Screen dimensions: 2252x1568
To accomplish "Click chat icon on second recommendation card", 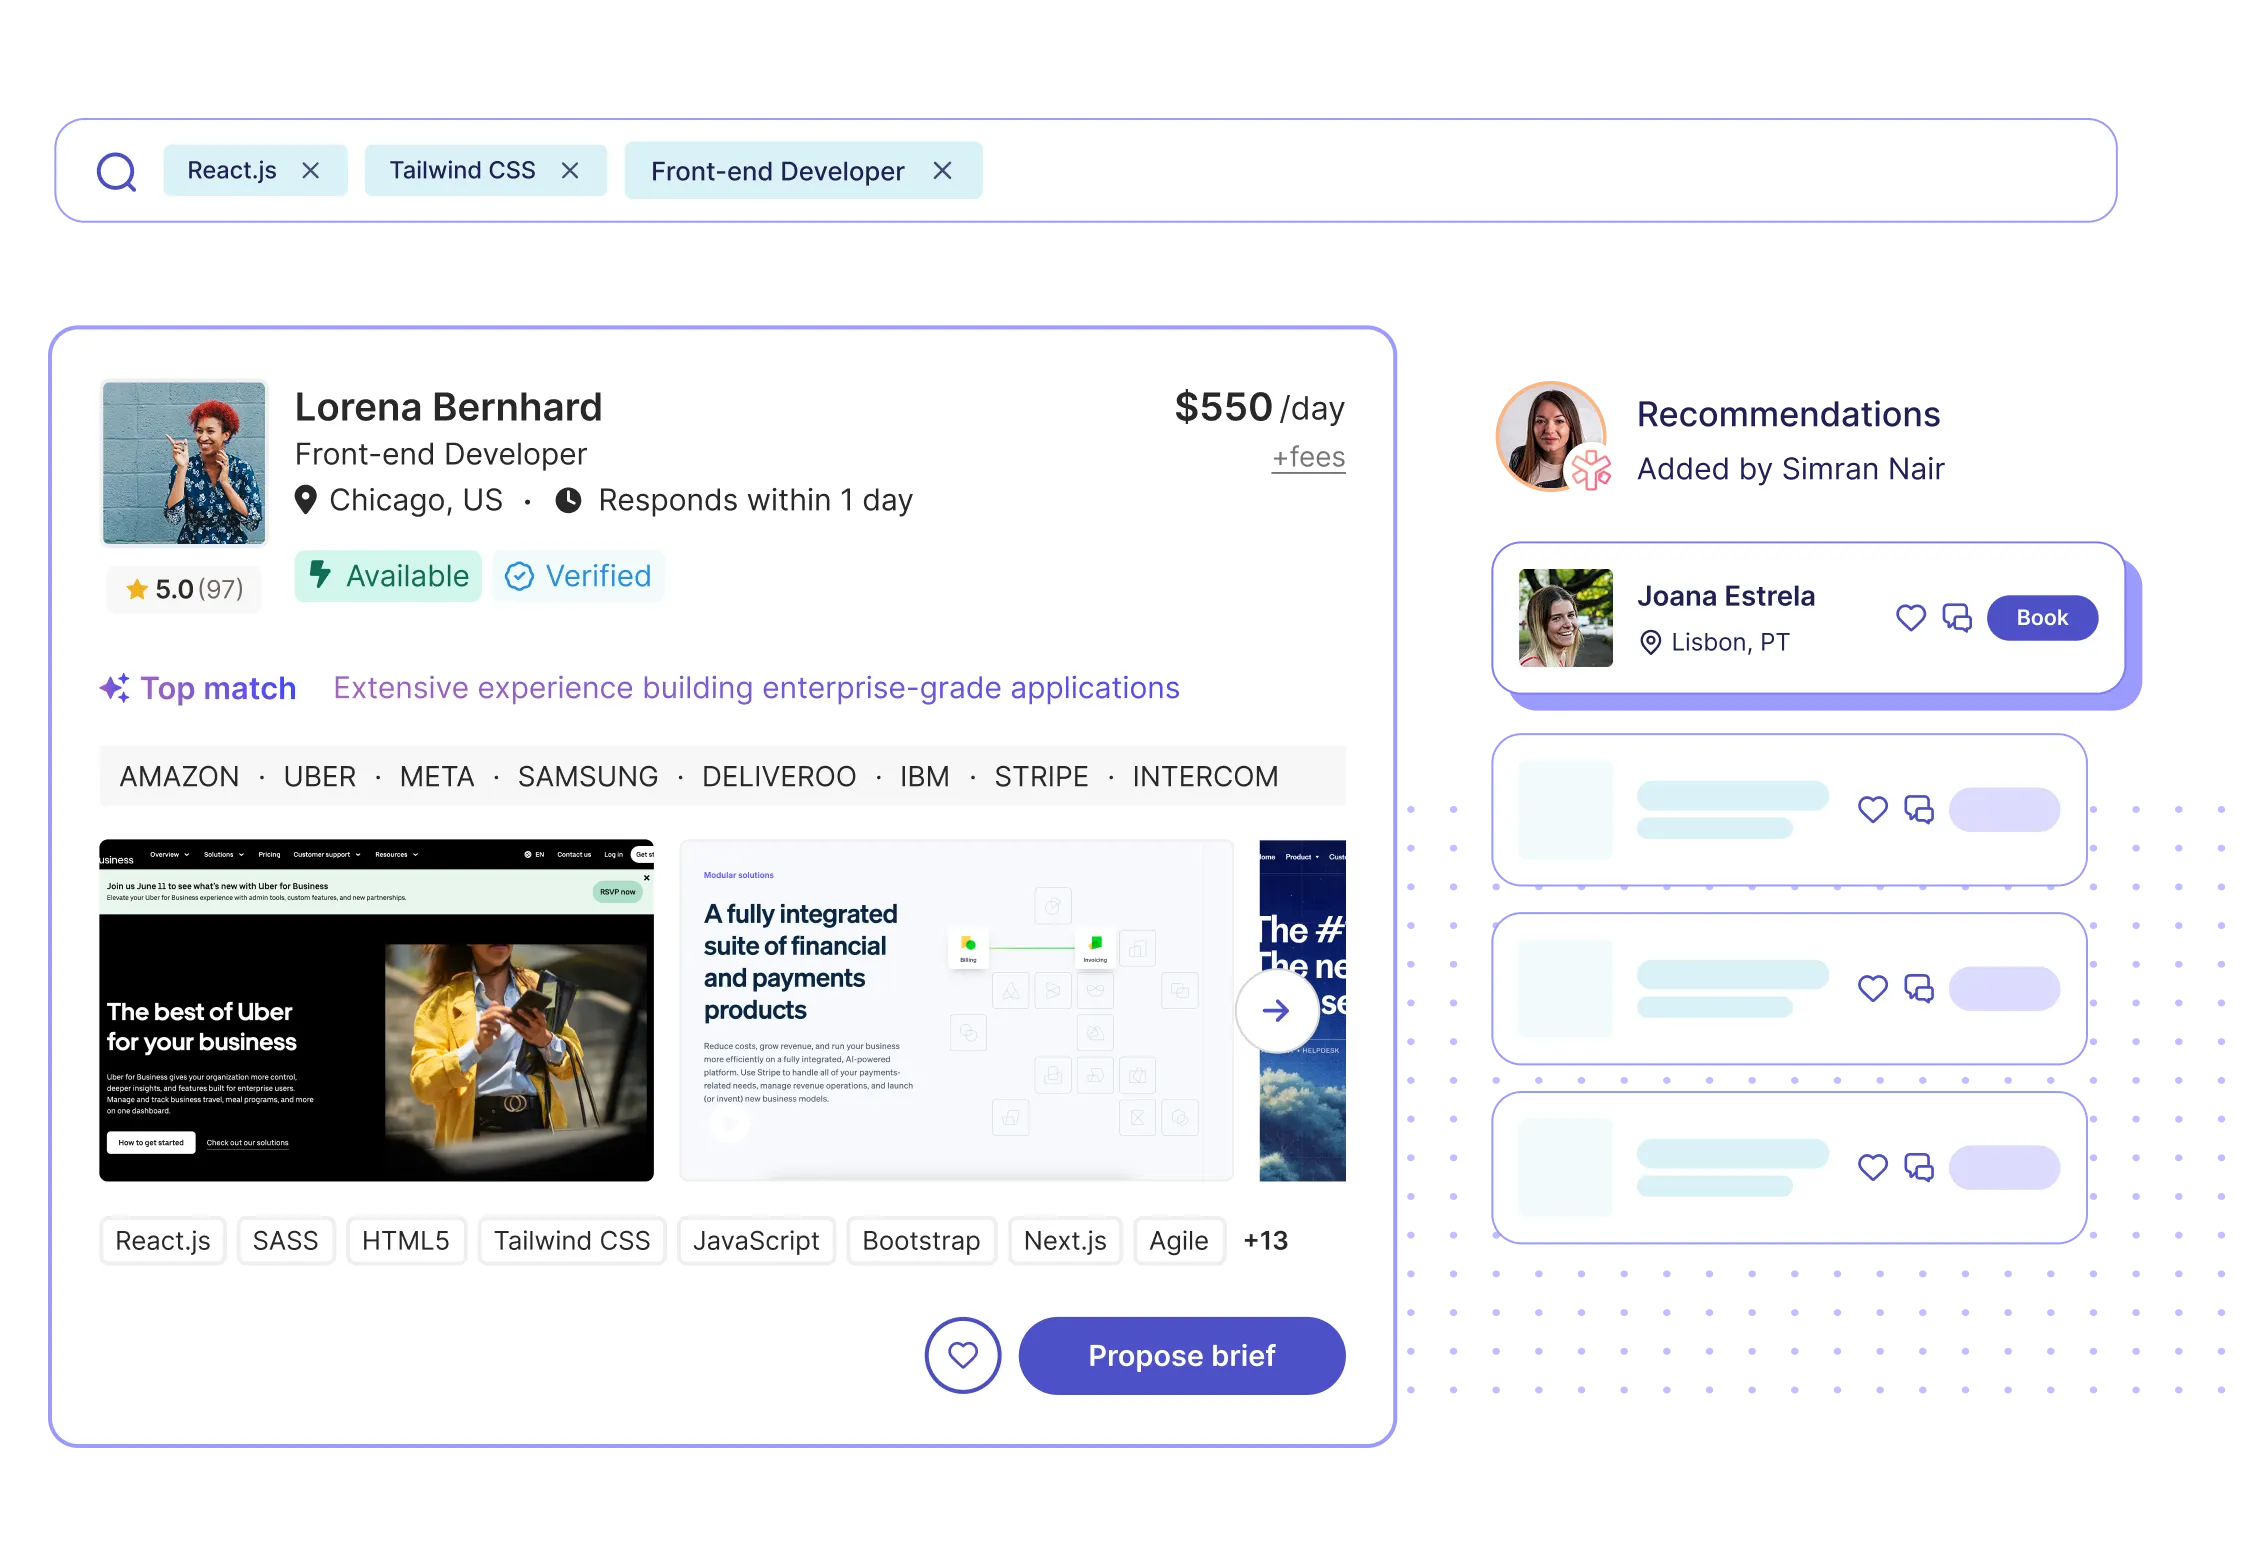I will (x=1918, y=809).
